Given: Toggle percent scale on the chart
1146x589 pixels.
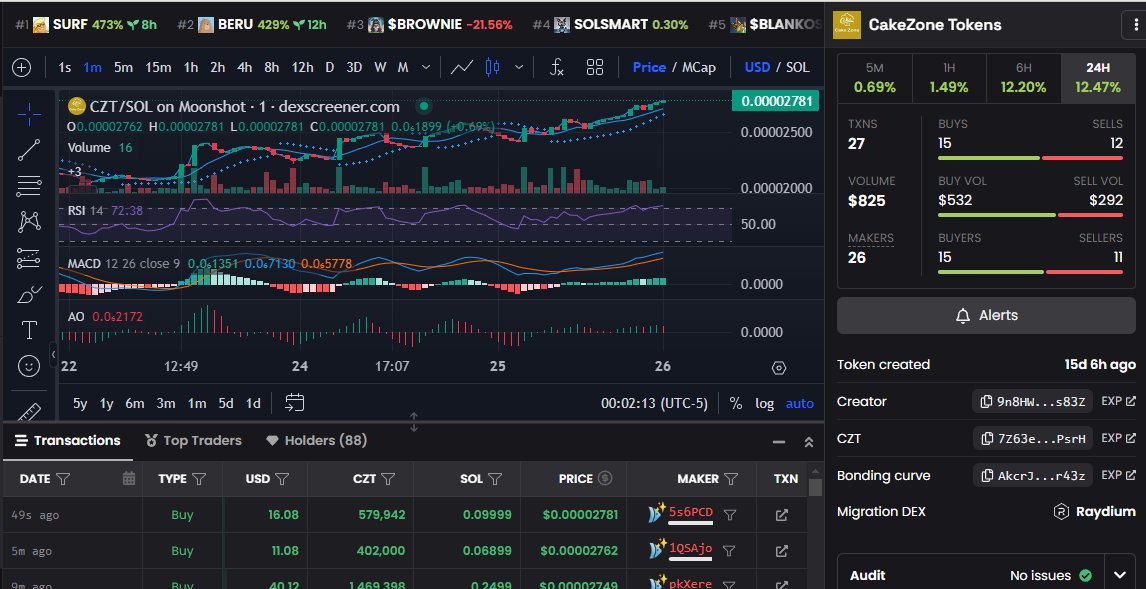Looking at the screenshot, I should pyautogui.click(x=735, y=403).
